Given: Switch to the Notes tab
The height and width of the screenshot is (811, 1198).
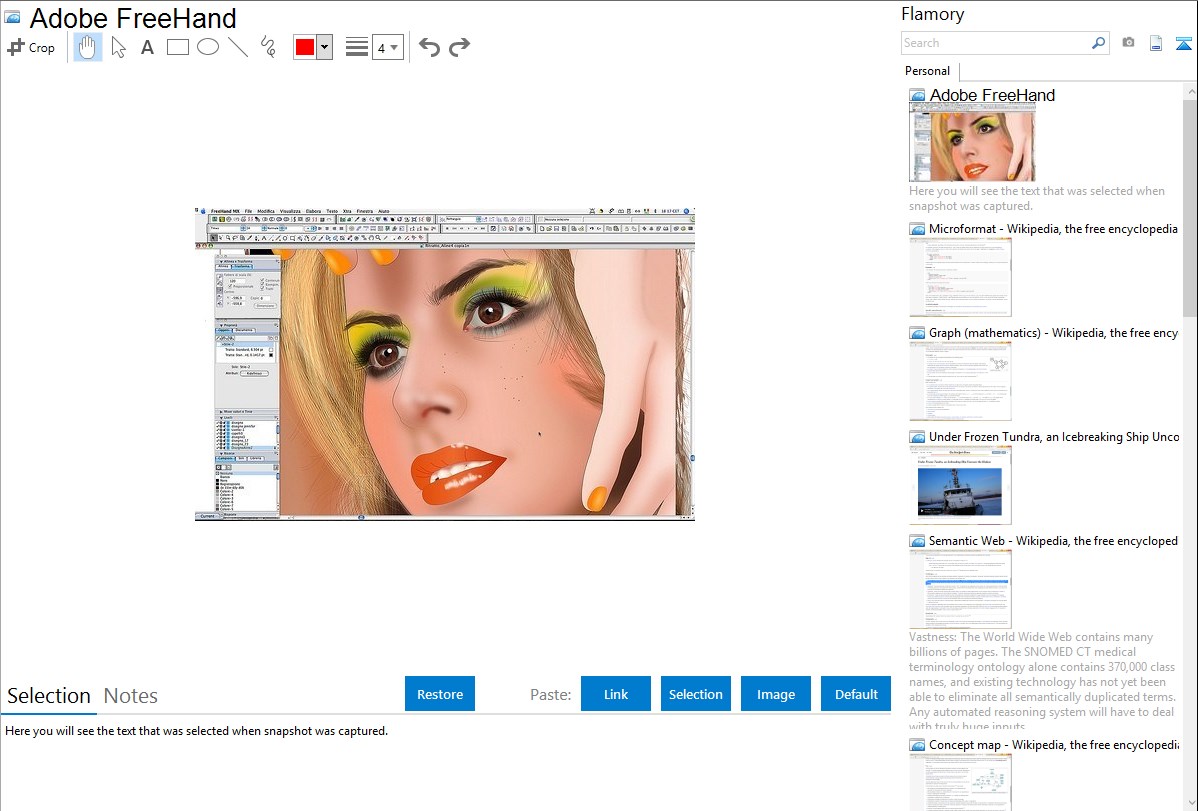Looking at the screenshot, I should [x=131, y=696].
